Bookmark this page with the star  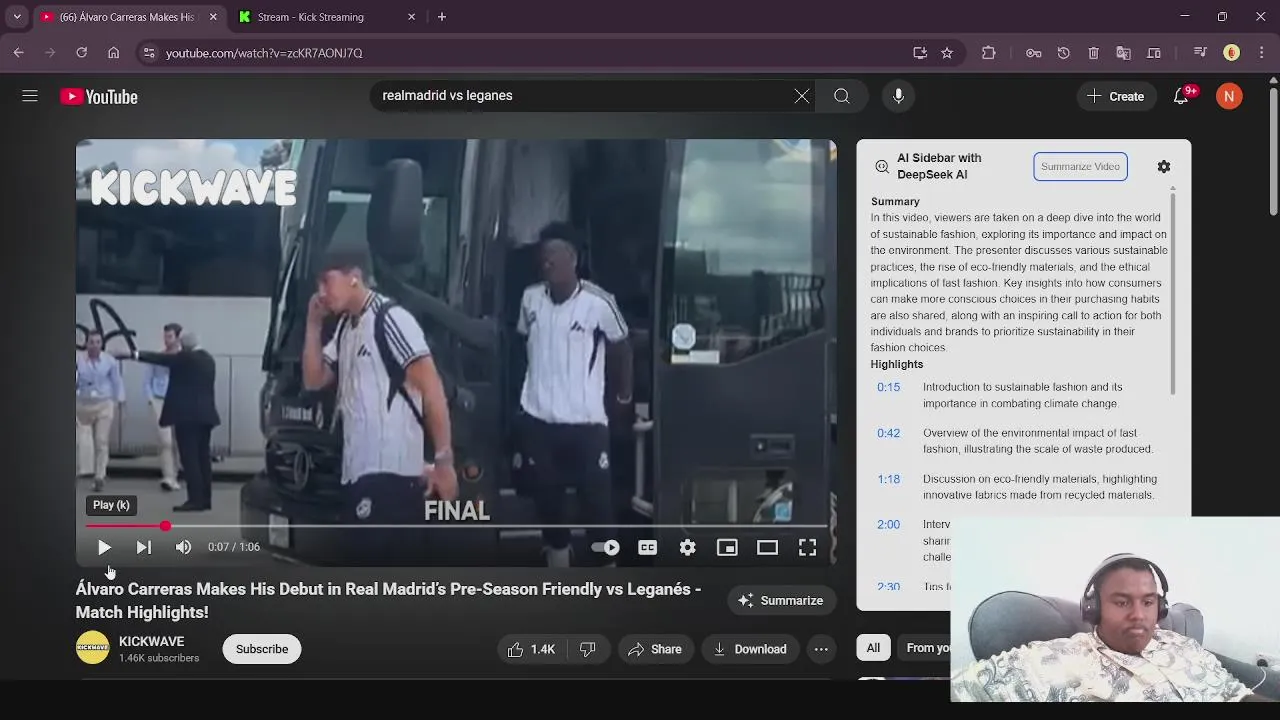pyautogui.click(x=947, y=53)
